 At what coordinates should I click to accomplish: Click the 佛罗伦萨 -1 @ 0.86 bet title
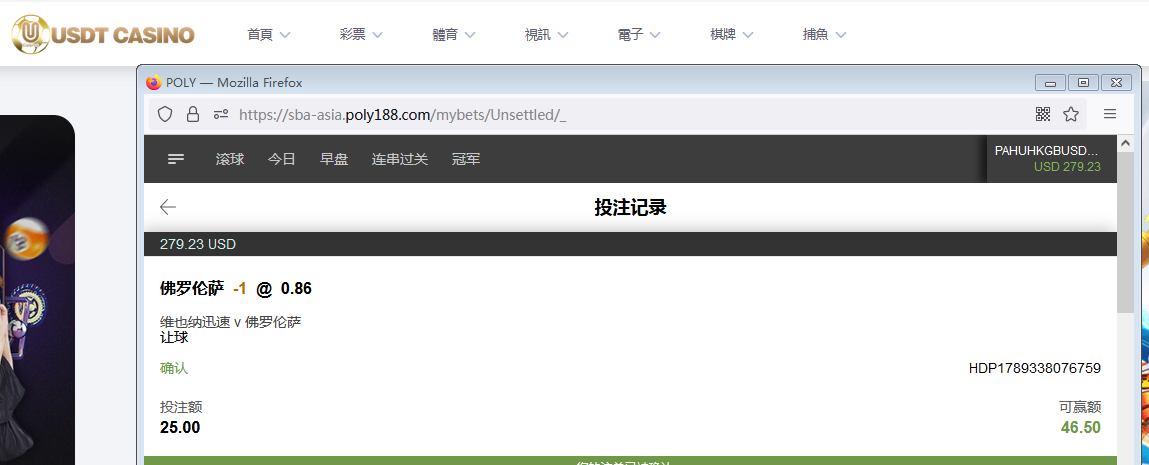(x=236, y=289)
